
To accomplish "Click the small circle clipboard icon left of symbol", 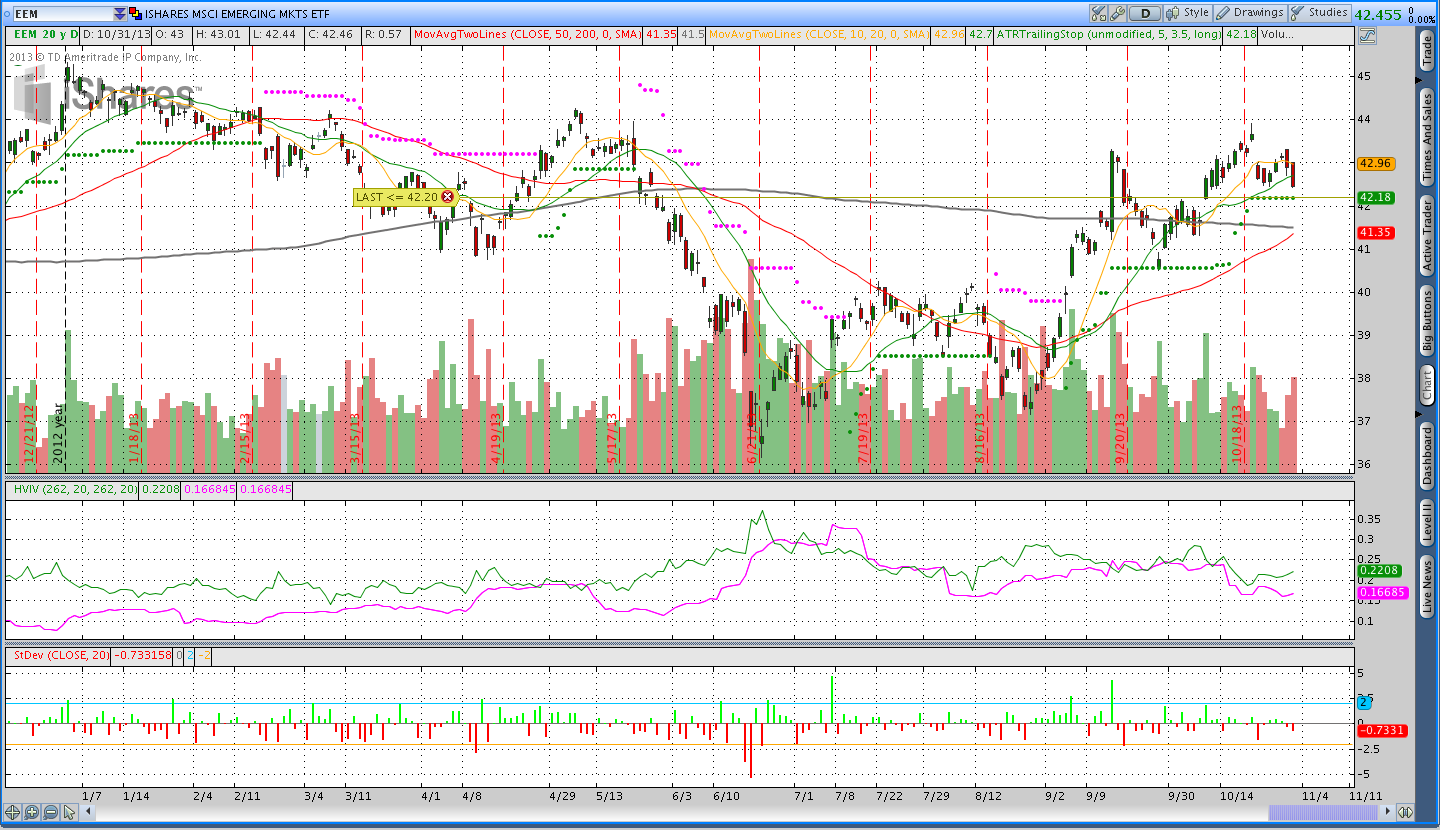I will [x=6, y=14].
